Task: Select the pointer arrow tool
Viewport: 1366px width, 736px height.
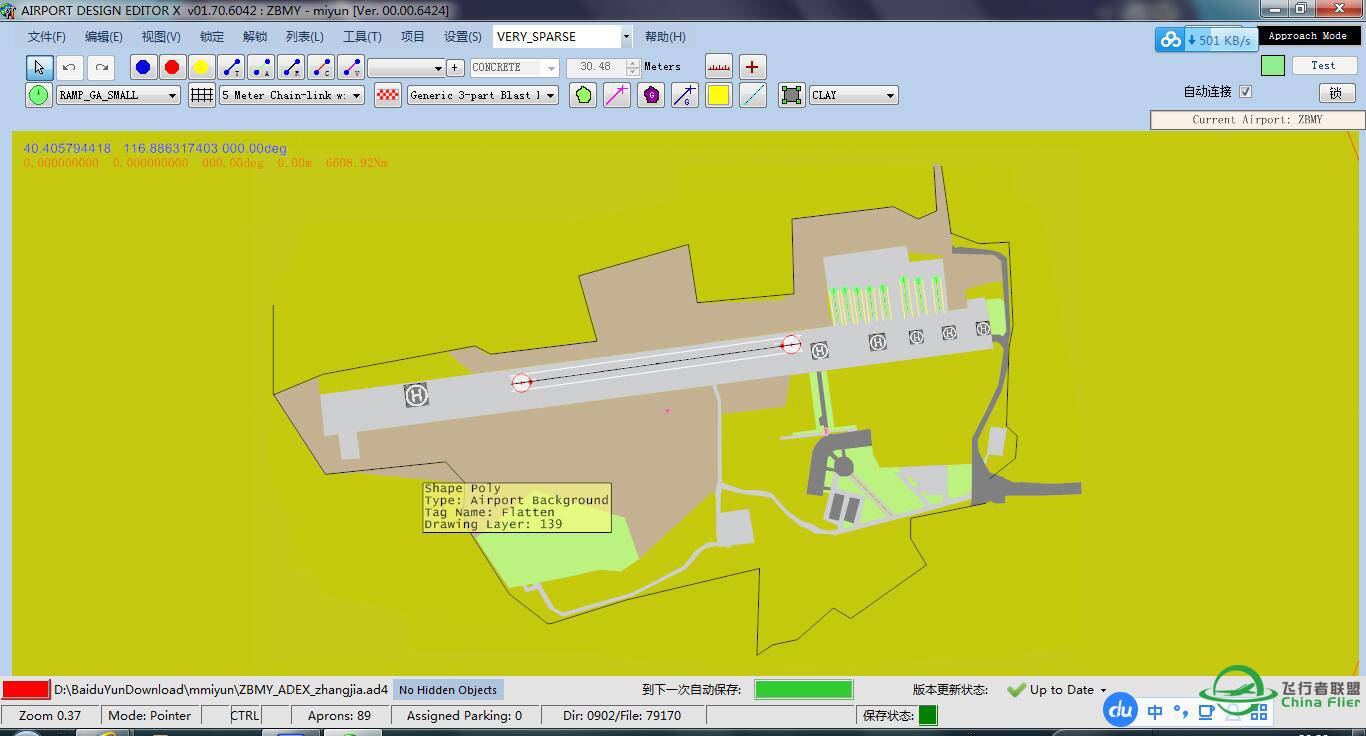Action: [39, 67]
